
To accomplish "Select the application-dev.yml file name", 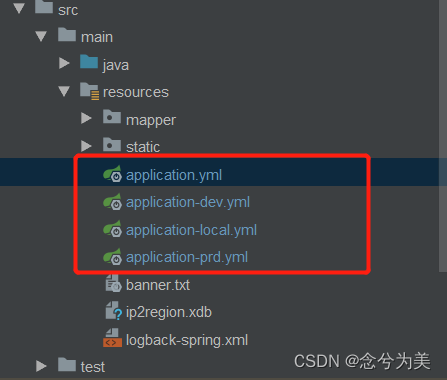I will [x=188, y=203].
